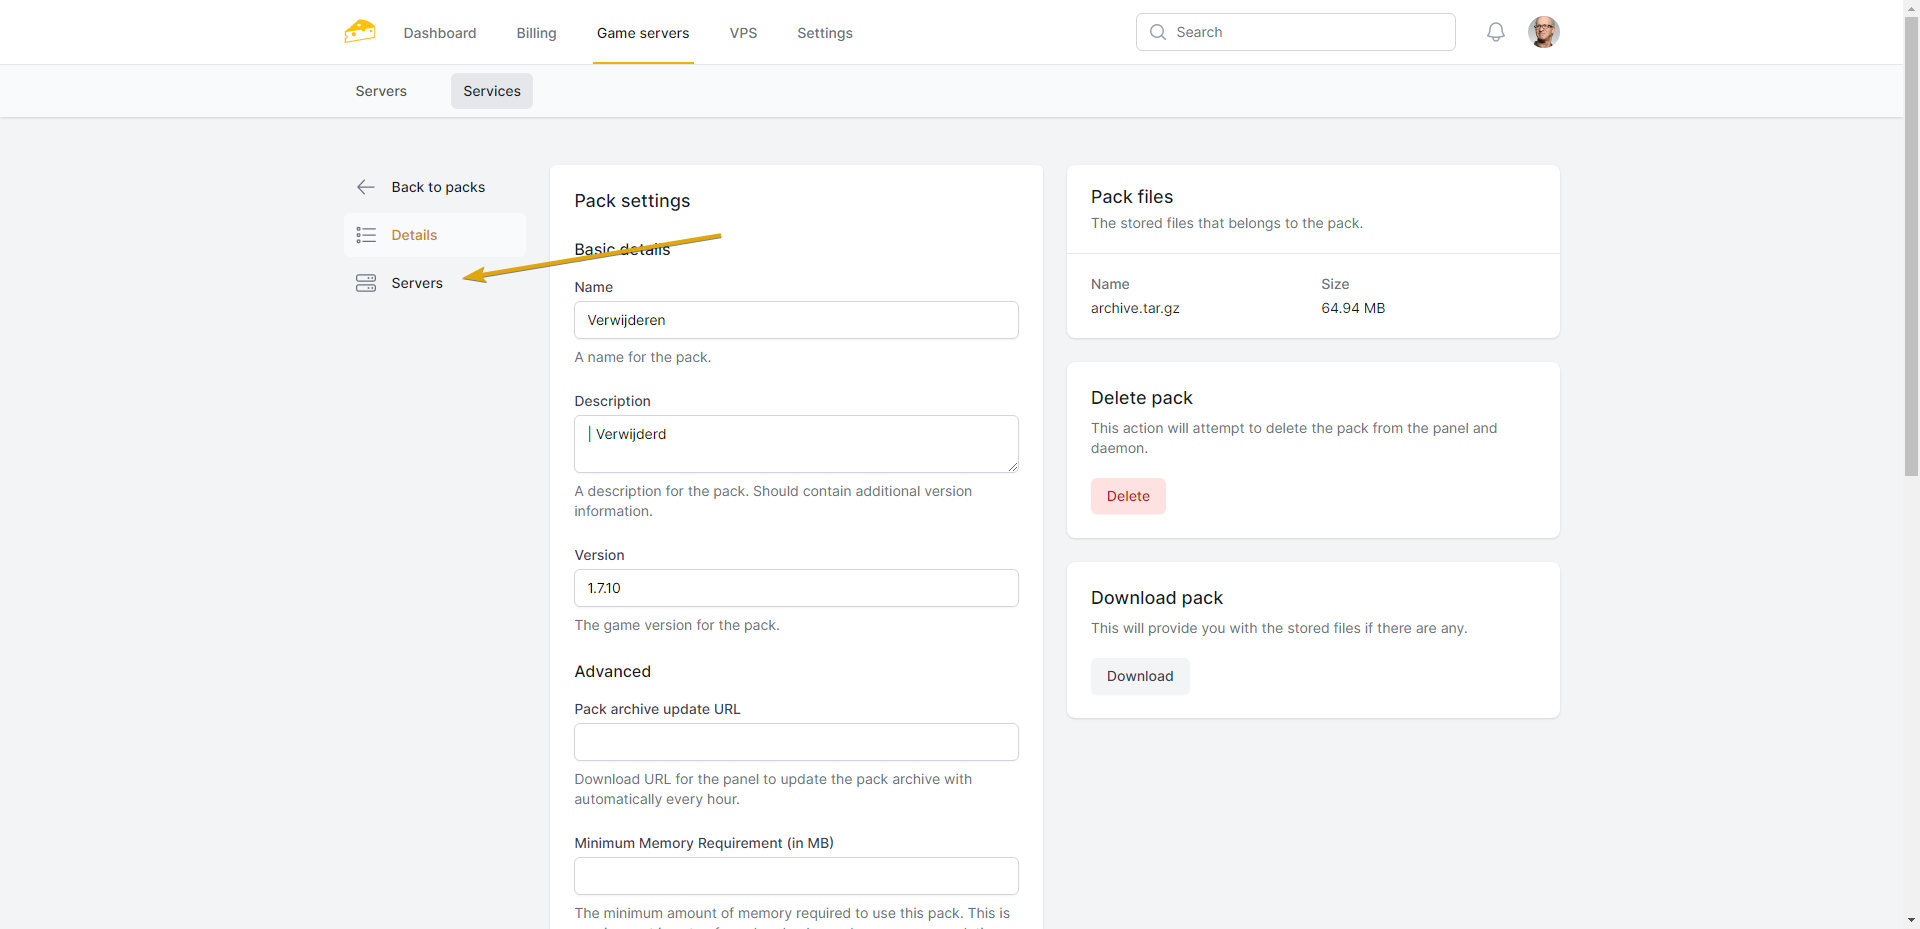1920x929 pixels.
Task: Click the Servers sidebar stack icon
Action: pos(366,283)
